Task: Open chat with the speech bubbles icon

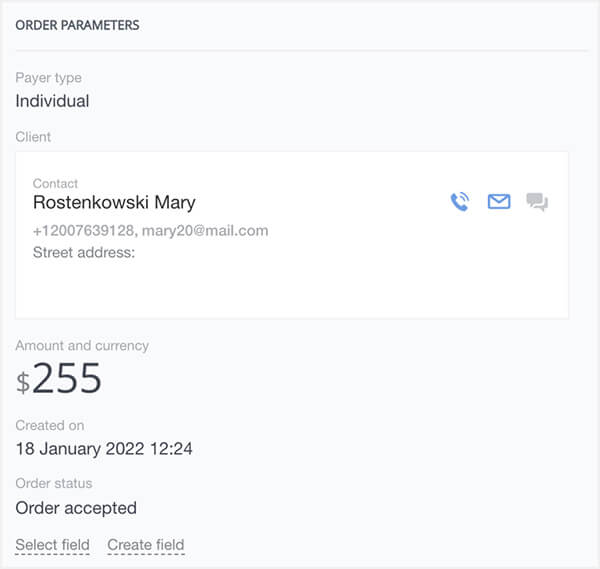Action: (x=537, y=203)
